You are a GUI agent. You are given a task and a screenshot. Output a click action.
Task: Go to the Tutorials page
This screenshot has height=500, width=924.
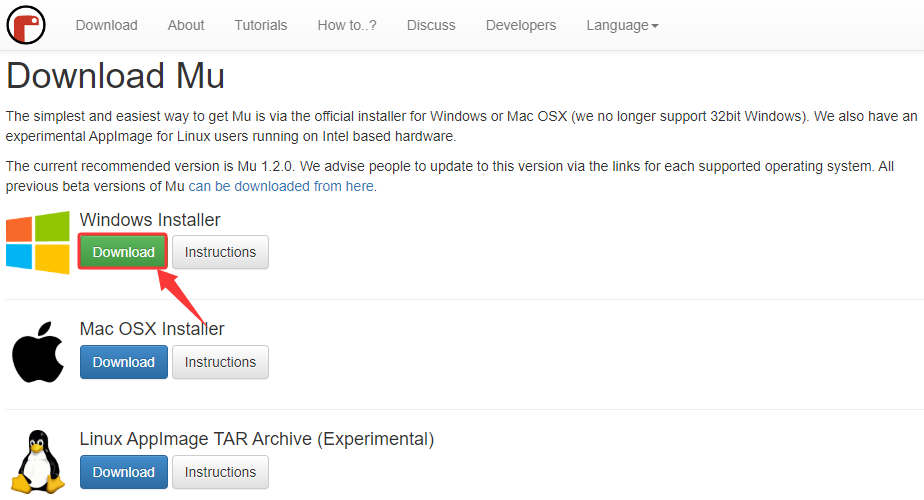coord(261,25)
